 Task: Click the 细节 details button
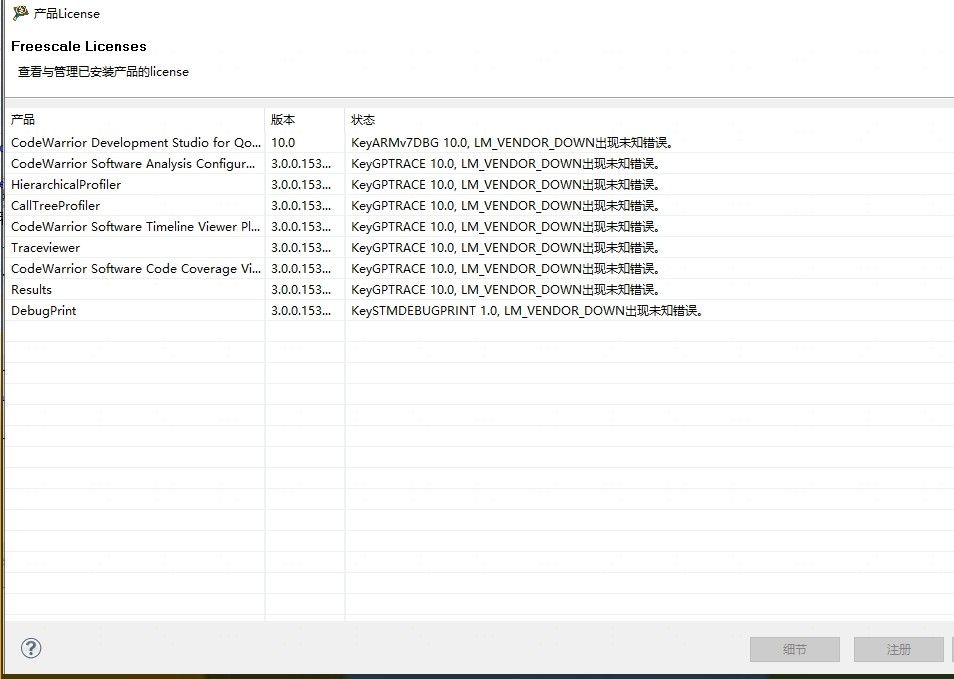[x=795, y=649]
